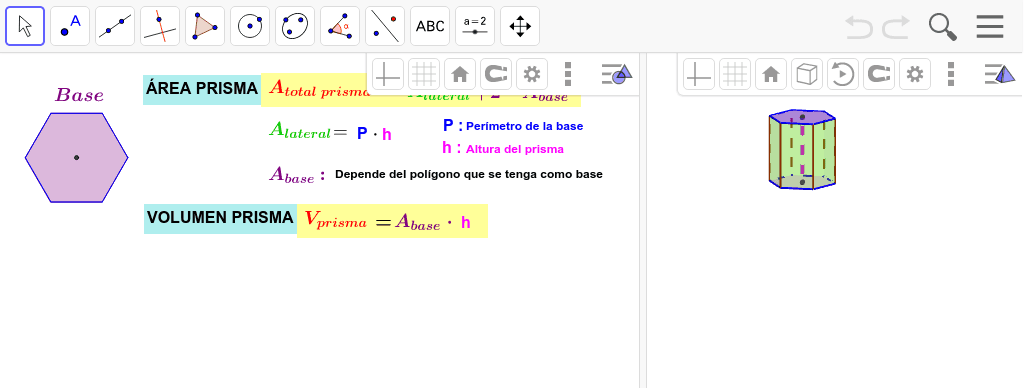The image size is (1024, 390).
Task: Collapse the 3D view style bar
Action: coord(1000,74)
